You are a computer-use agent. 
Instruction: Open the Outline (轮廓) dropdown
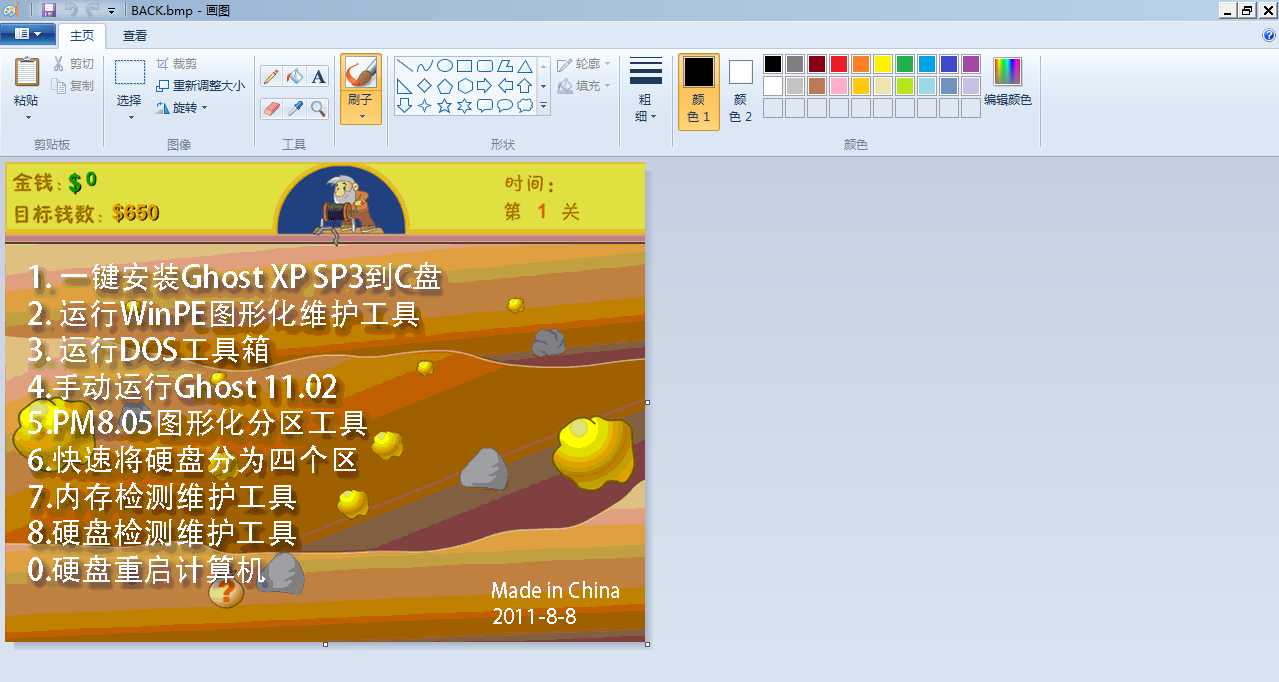tap(584, 64)
